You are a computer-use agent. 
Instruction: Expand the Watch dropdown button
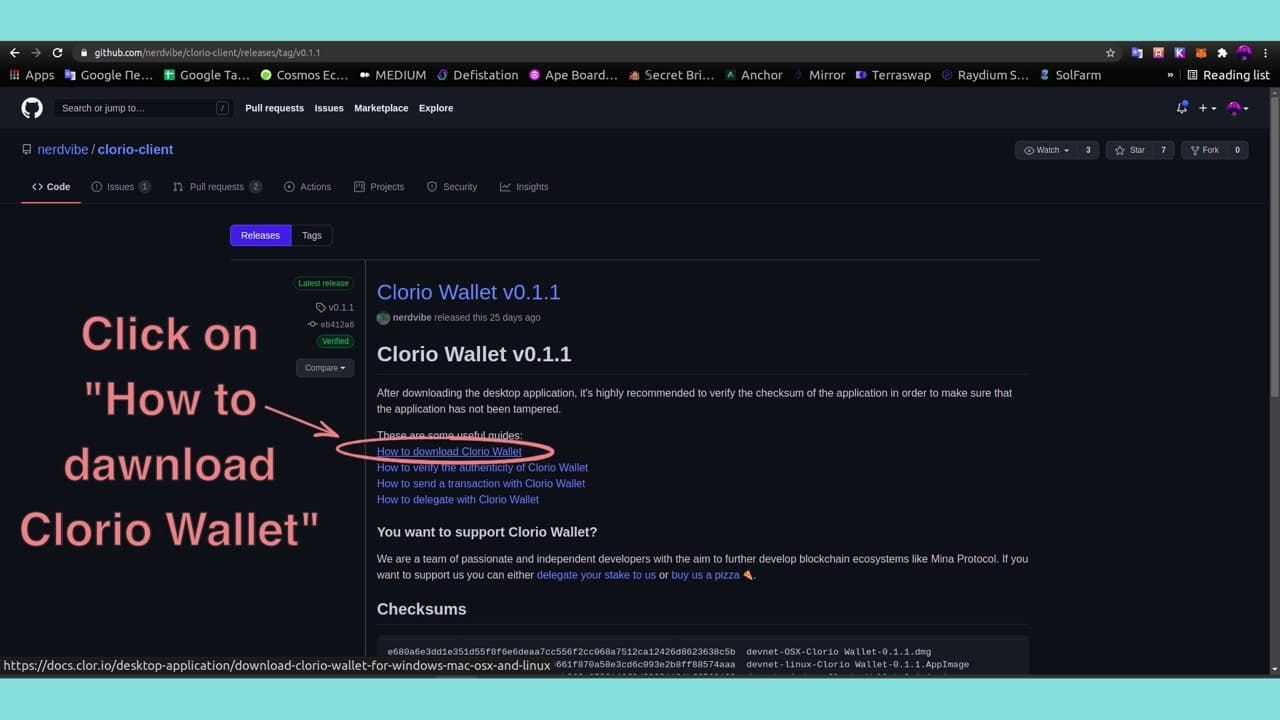coord(1047,150)
